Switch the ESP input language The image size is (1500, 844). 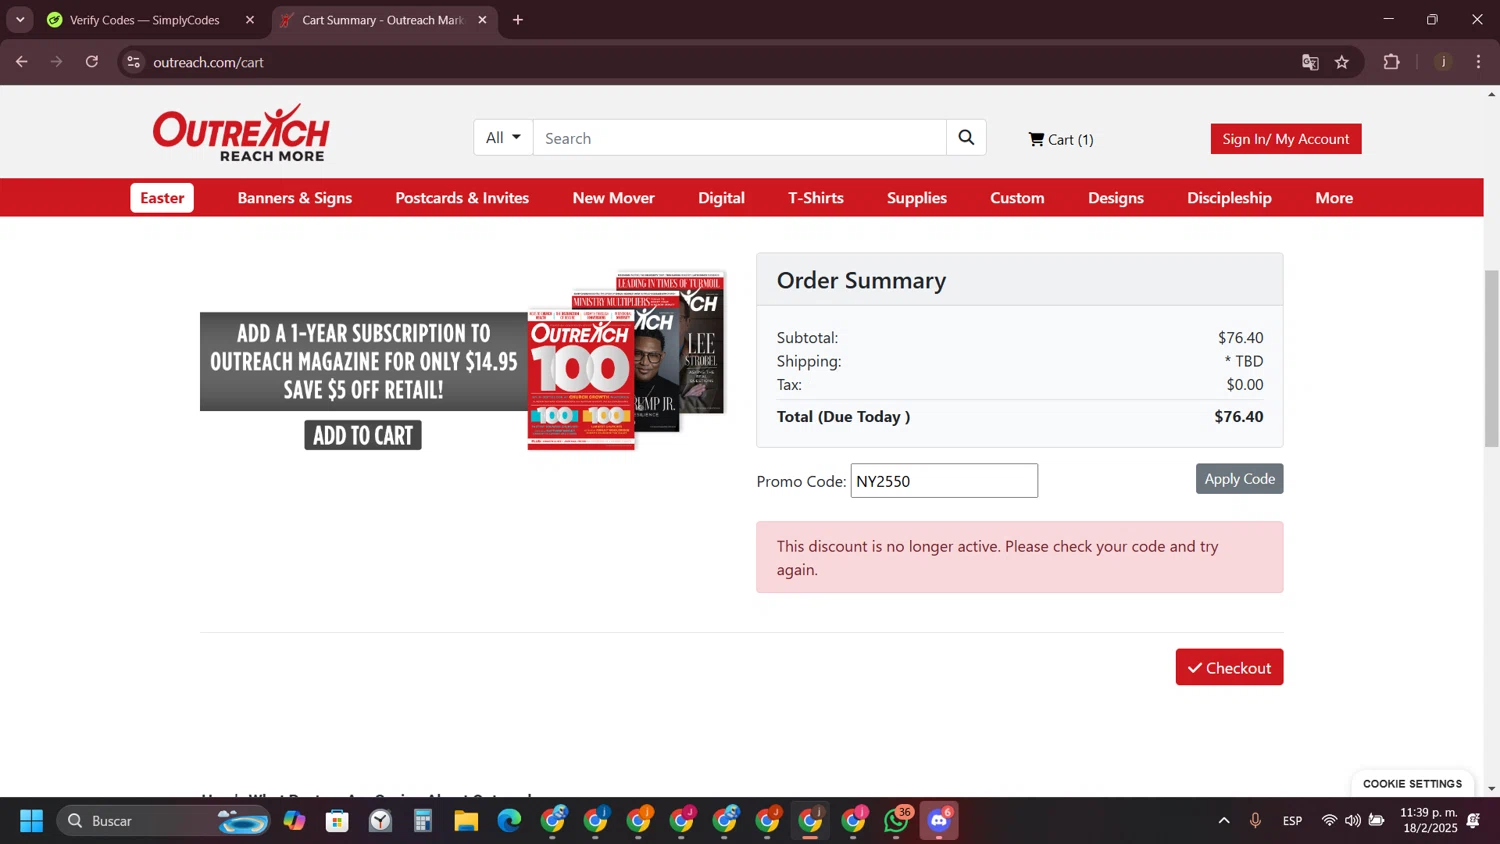[1292, 821]
